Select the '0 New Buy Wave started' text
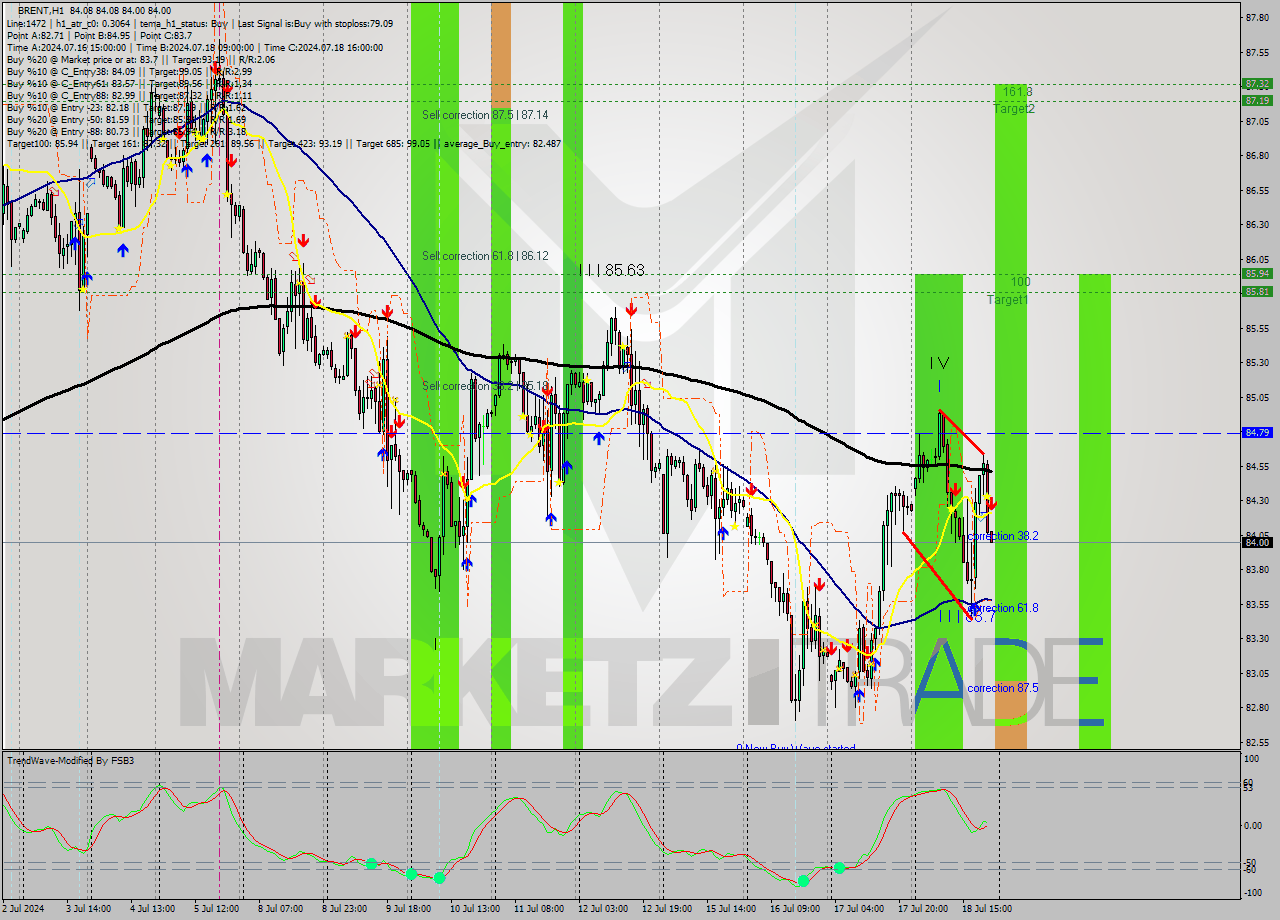The height and width of the screenshot is (920, 1280). pyautogui.click(x=796, y=748)
